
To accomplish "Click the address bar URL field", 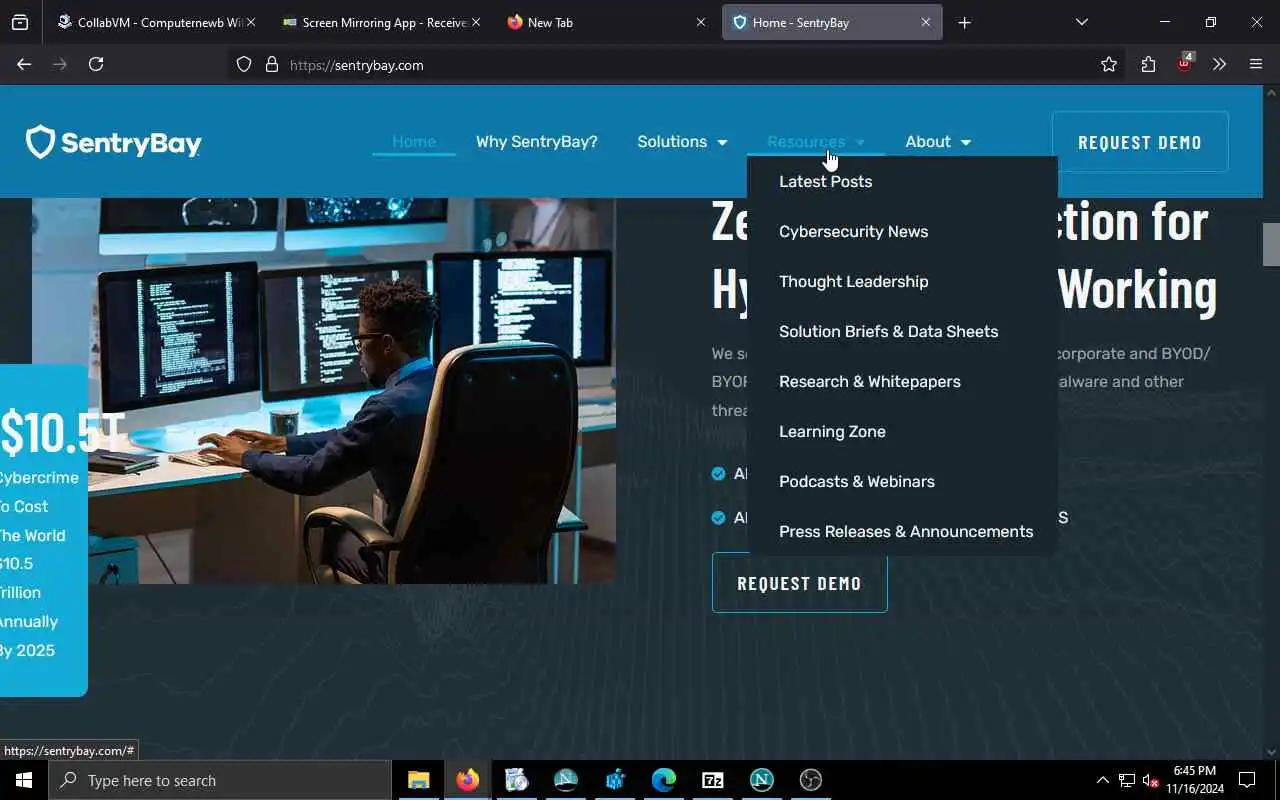I will click(x=660, y=65).
